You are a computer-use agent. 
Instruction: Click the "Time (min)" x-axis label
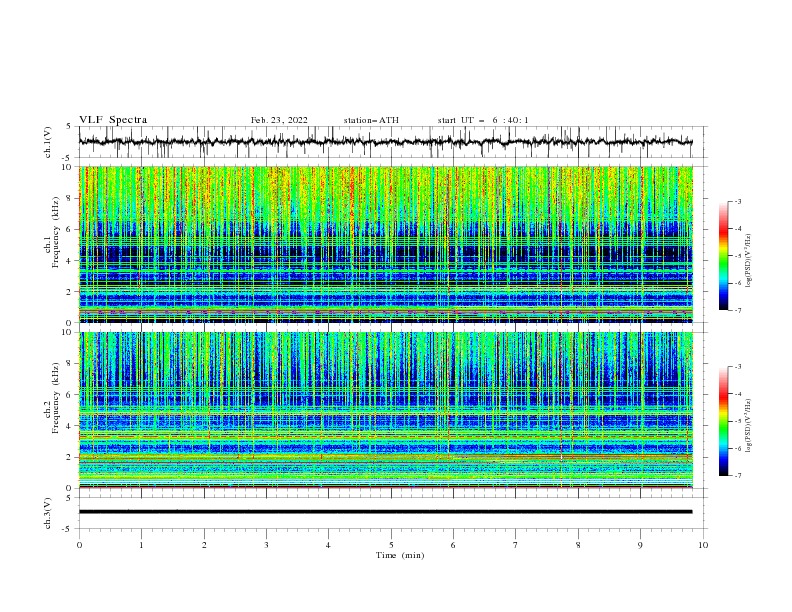coord(400,555)
